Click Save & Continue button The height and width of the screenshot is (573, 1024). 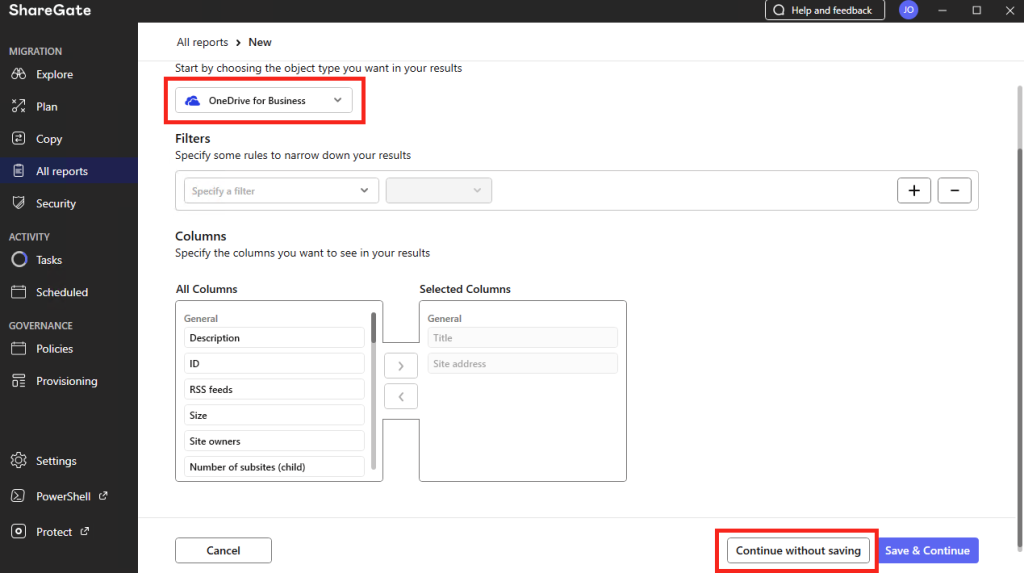(x=927, y=550)
